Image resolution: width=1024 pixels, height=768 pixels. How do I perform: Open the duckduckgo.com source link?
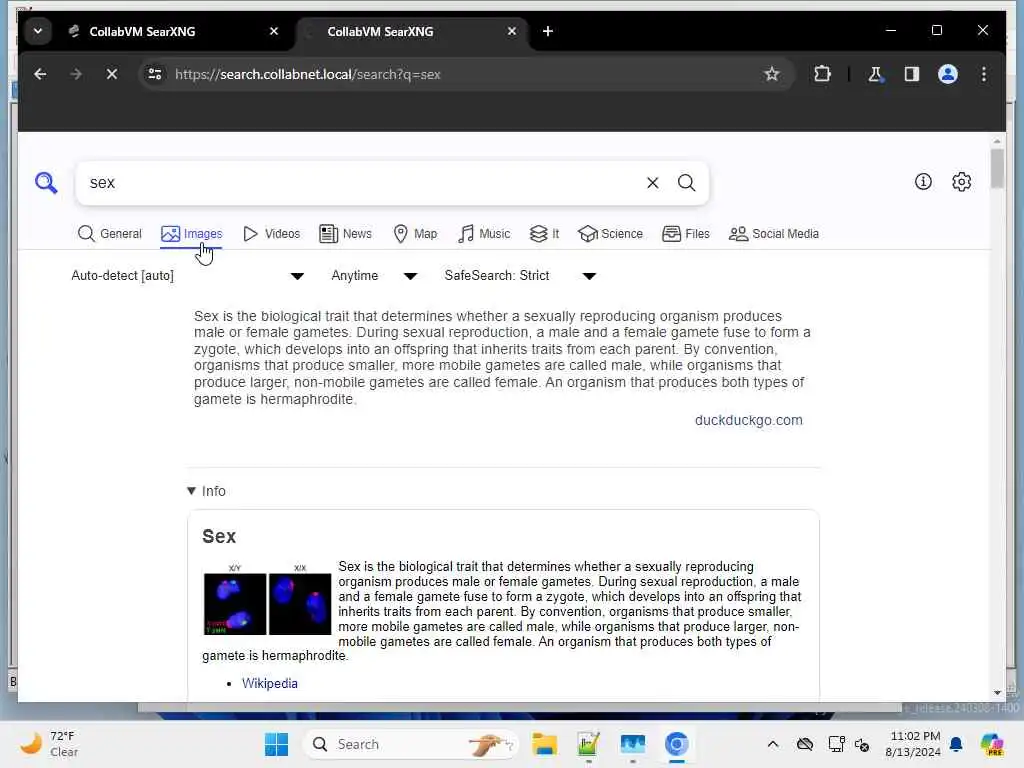748,420
